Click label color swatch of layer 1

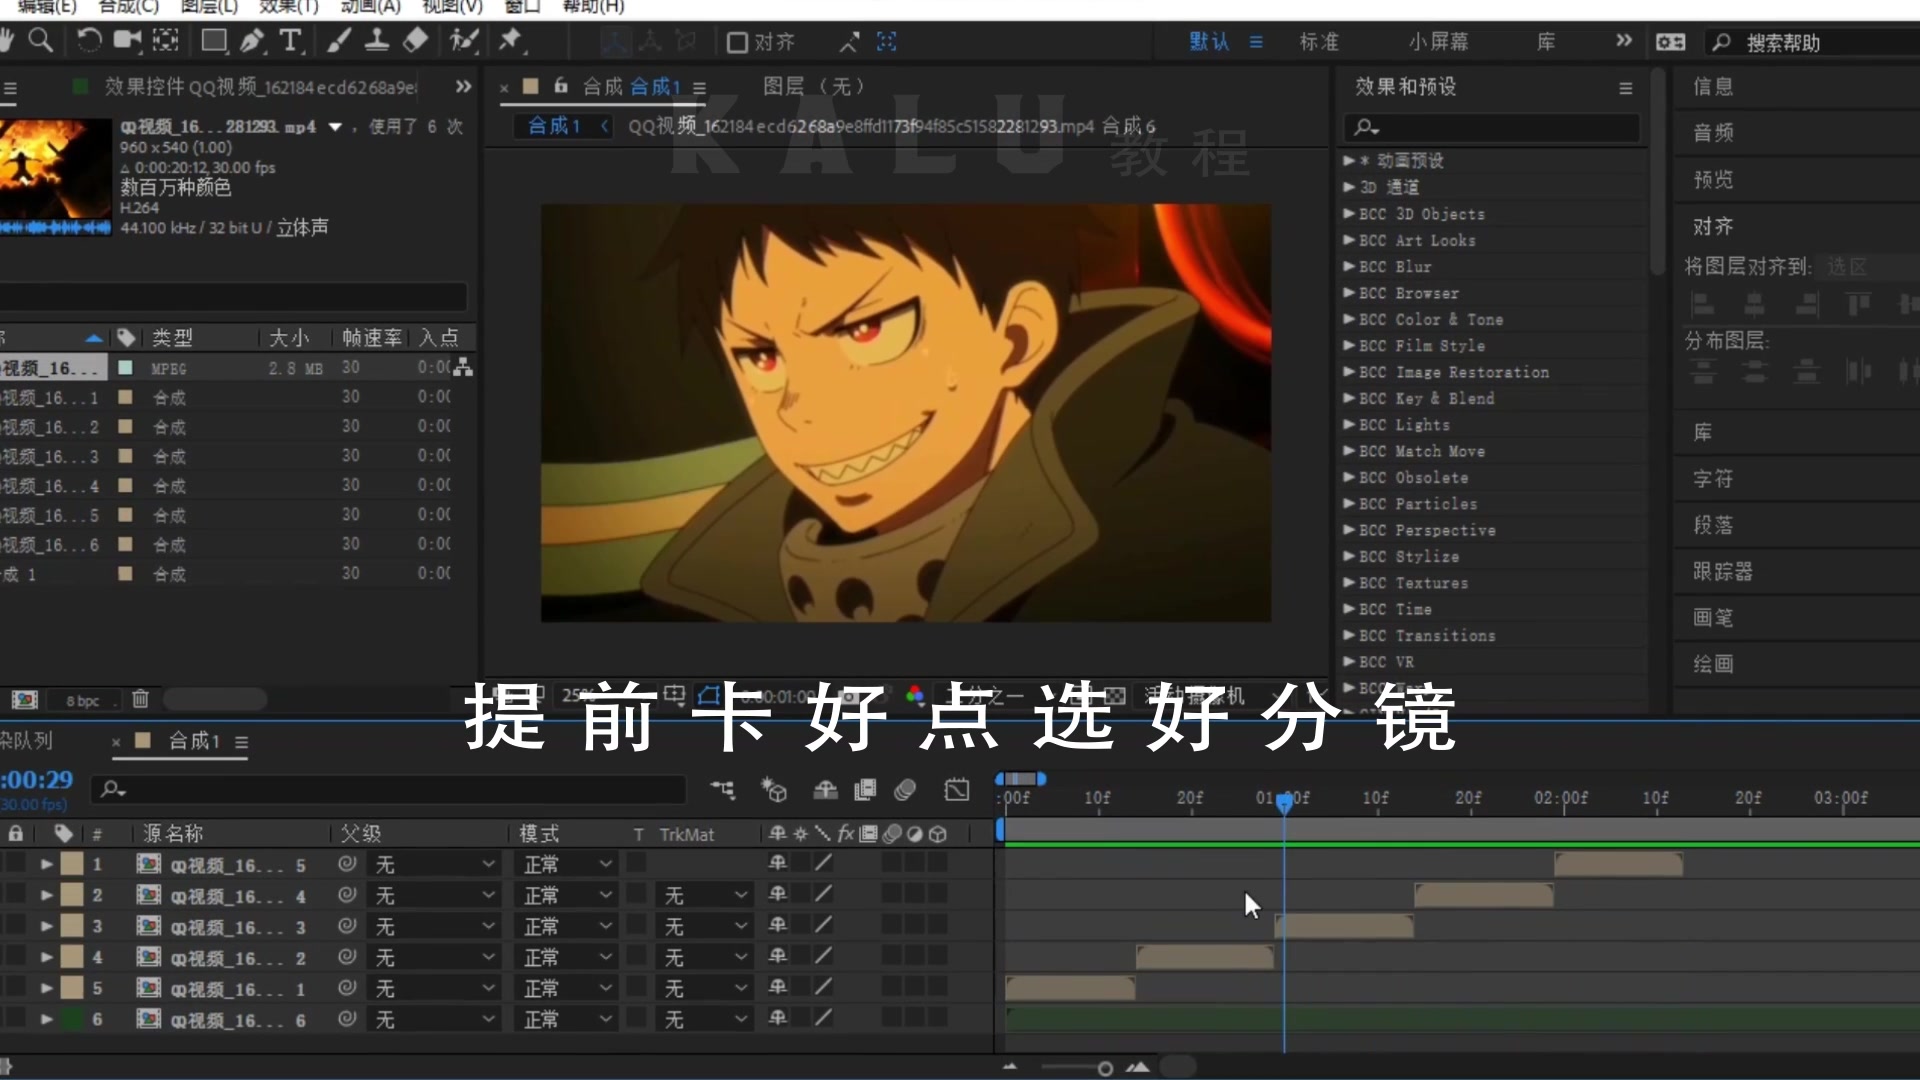point(72,864)
